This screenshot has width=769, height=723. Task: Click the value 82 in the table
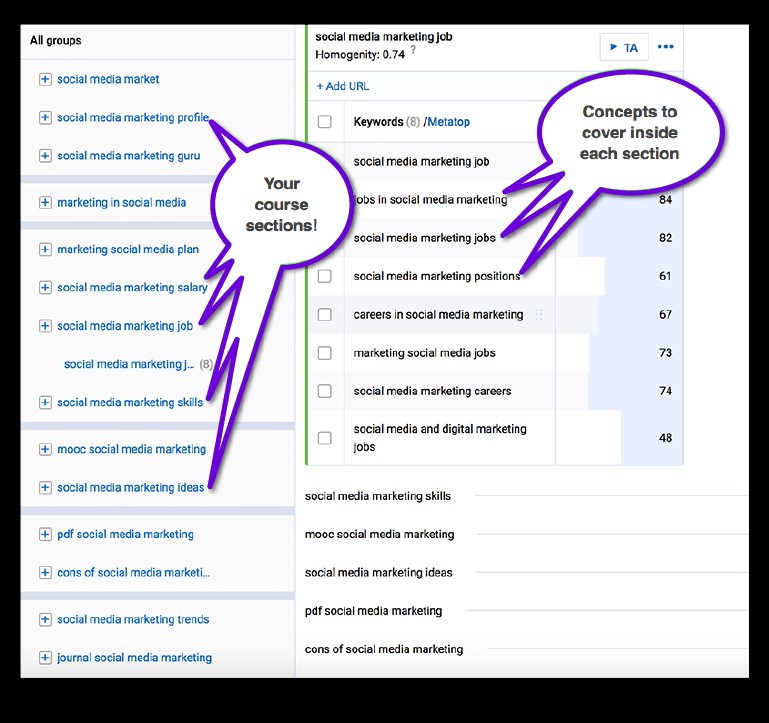click(x=665, y=238)
